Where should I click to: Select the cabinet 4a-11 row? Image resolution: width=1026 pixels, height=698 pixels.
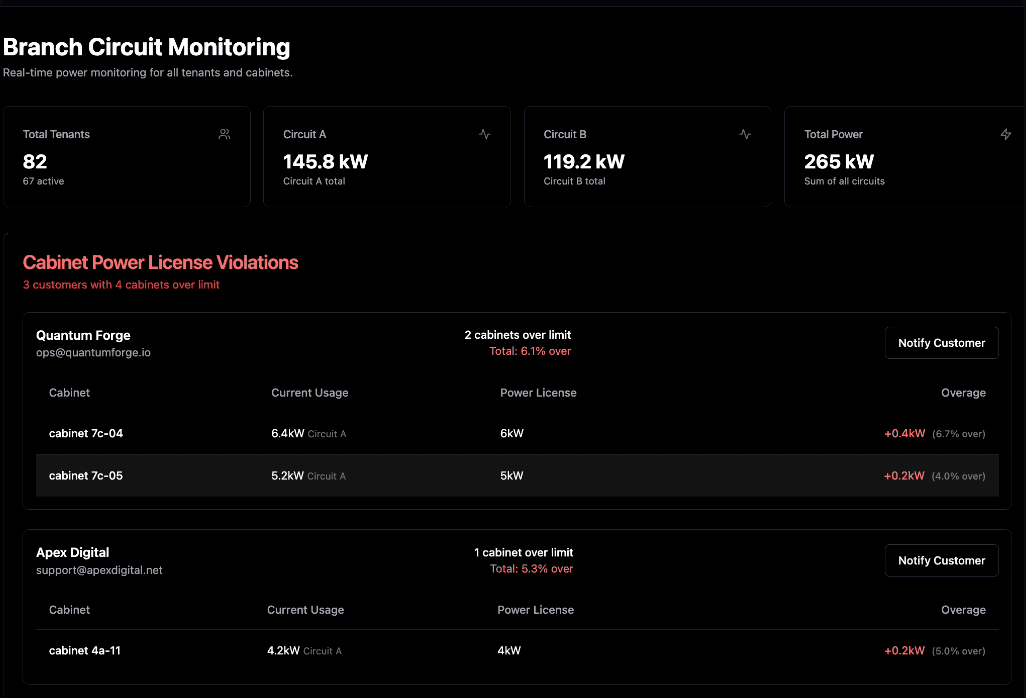coord(517,650)
